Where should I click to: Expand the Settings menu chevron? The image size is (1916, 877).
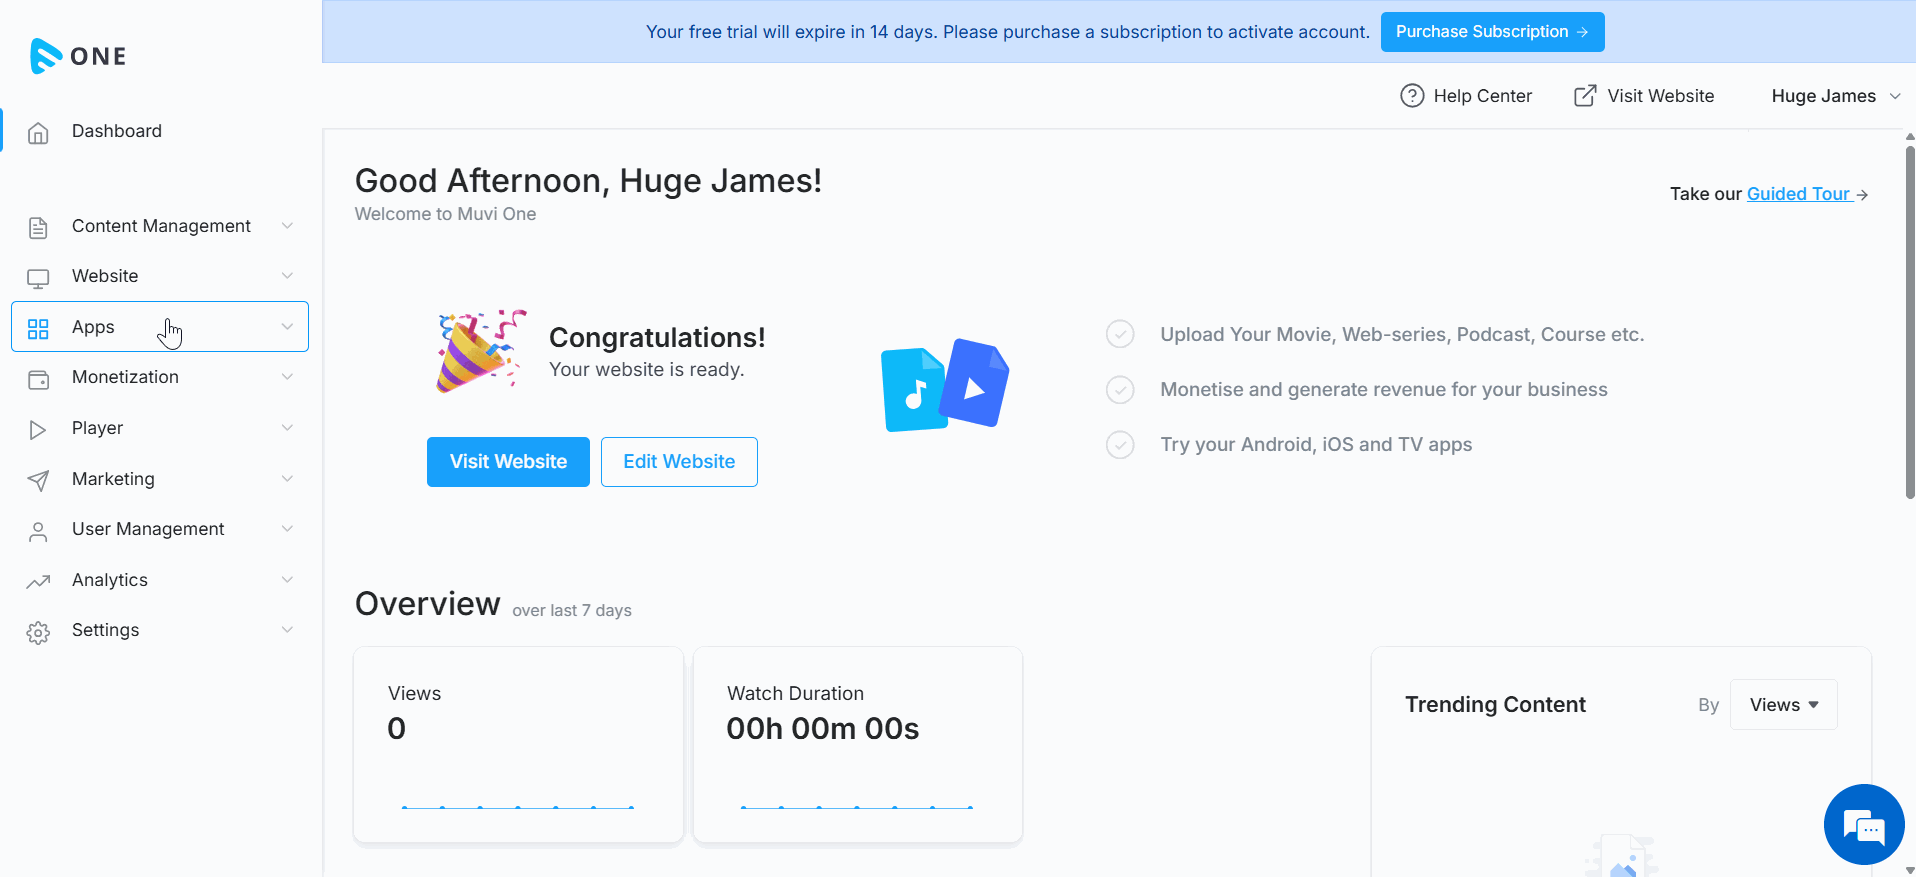click(x=287, y=630)
